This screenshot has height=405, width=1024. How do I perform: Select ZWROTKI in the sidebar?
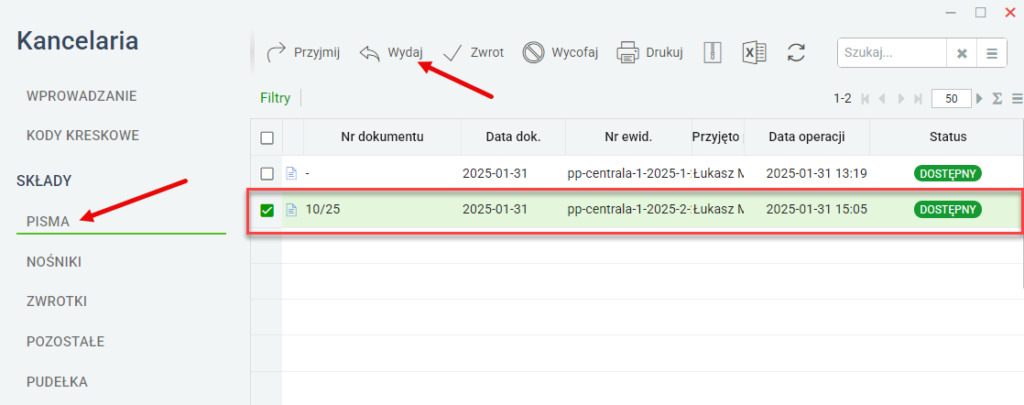(57, 302)
